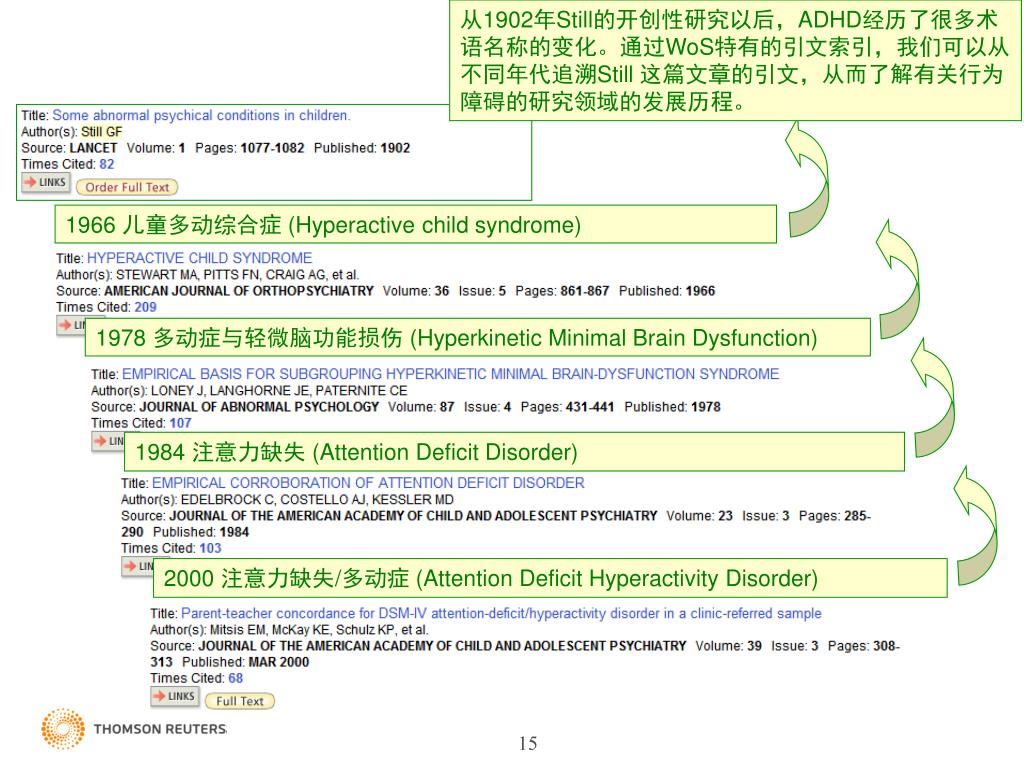The height and width of the screenshot is (768, 1024).
Task: Click the LINKS button under the Mitsis record
Action: pos(174,697)
